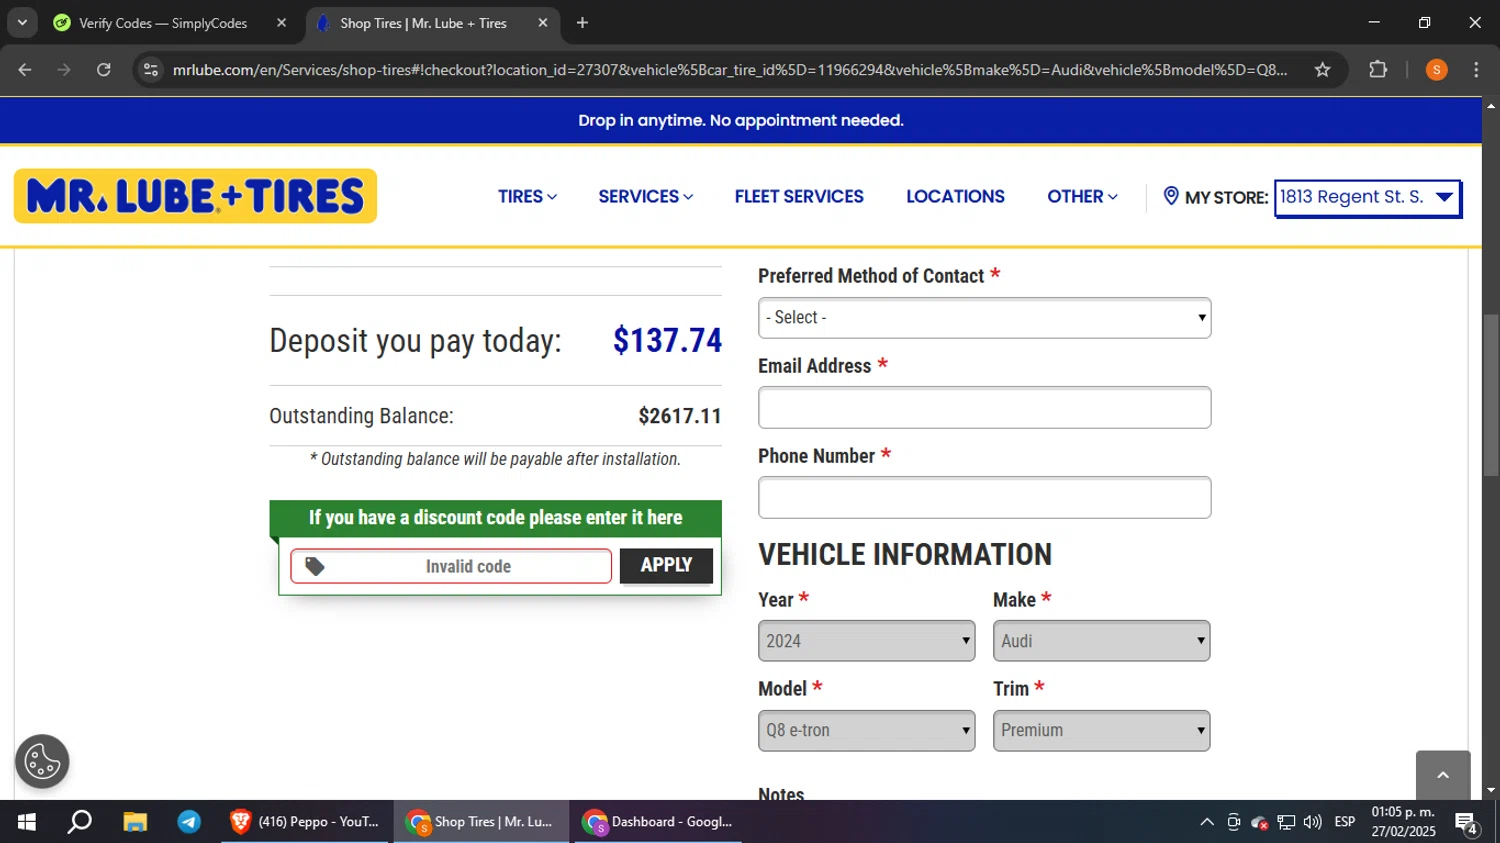
Task: Open the Trim dropdown showing Premium
Action: click(x=1101, y=730)
